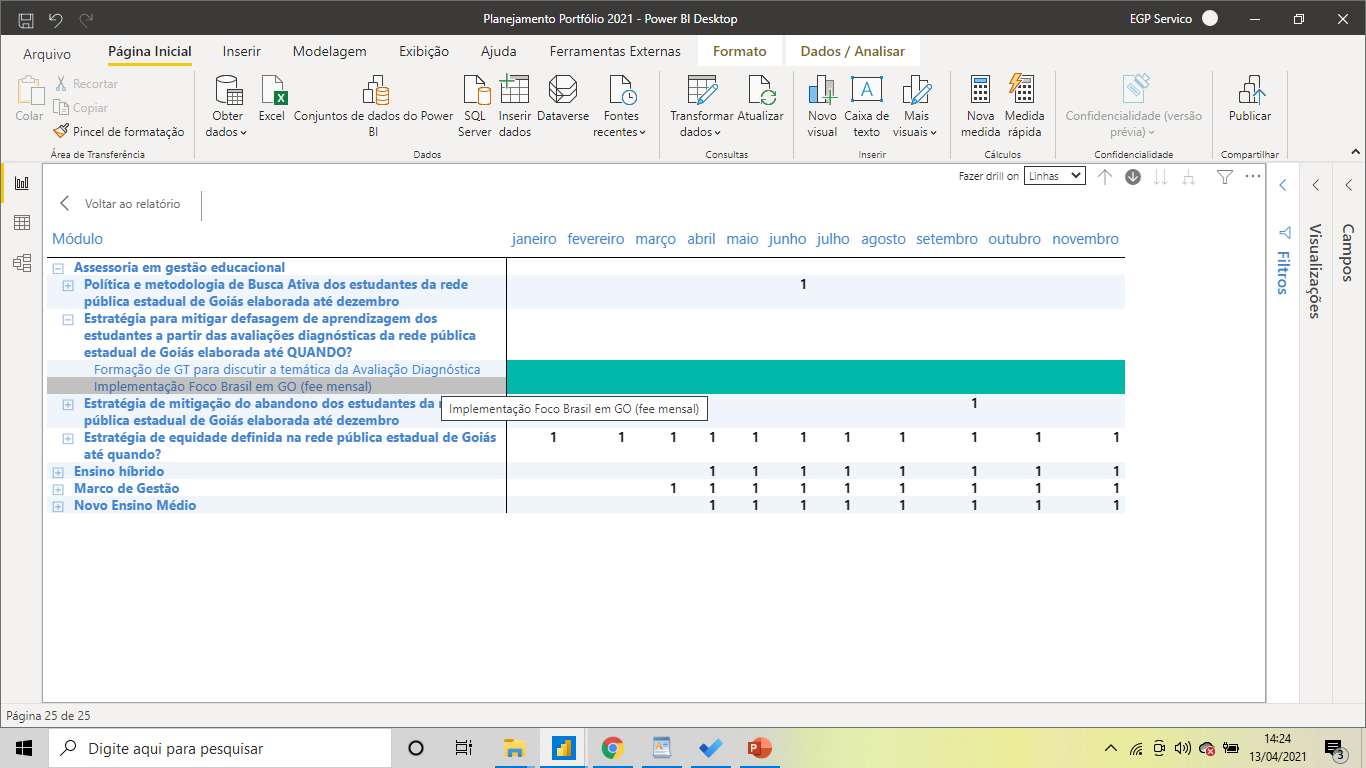The image size is (1366, 768).
Task: Open Chrome from the taskbar
Action: click(x=612, y=748)
